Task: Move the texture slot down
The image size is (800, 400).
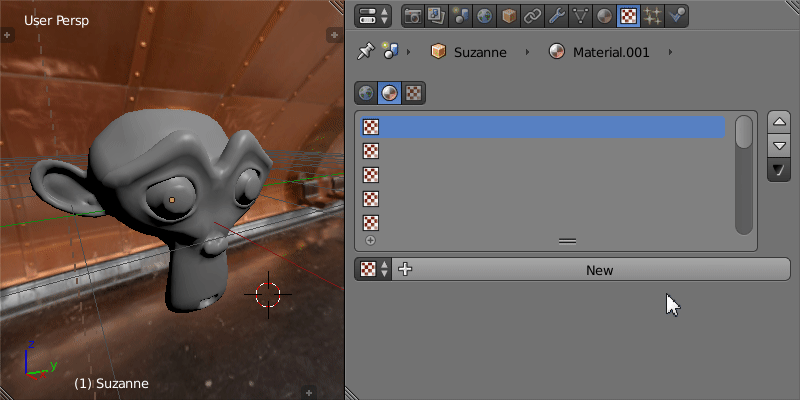Action: pyautogui.click(x=779, y=146)
